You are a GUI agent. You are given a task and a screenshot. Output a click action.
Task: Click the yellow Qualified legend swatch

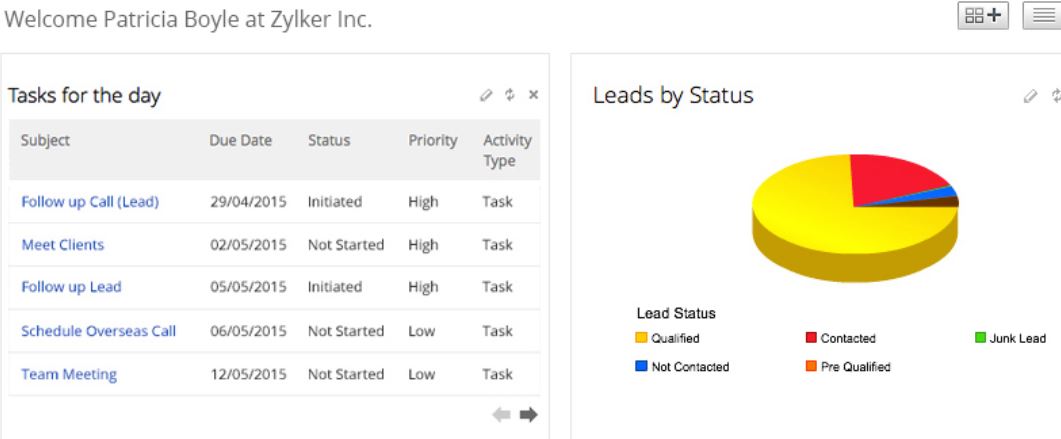pyautogui.click(x=641, y=339)
